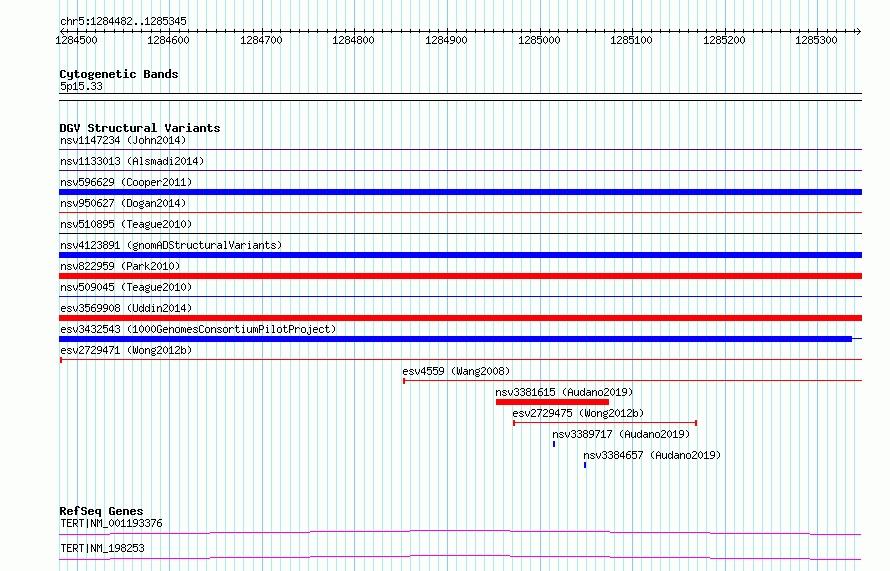Viewport: 890px width, 571px height.
Task: Click ruler position 1284700
Action: click(261, 40)
